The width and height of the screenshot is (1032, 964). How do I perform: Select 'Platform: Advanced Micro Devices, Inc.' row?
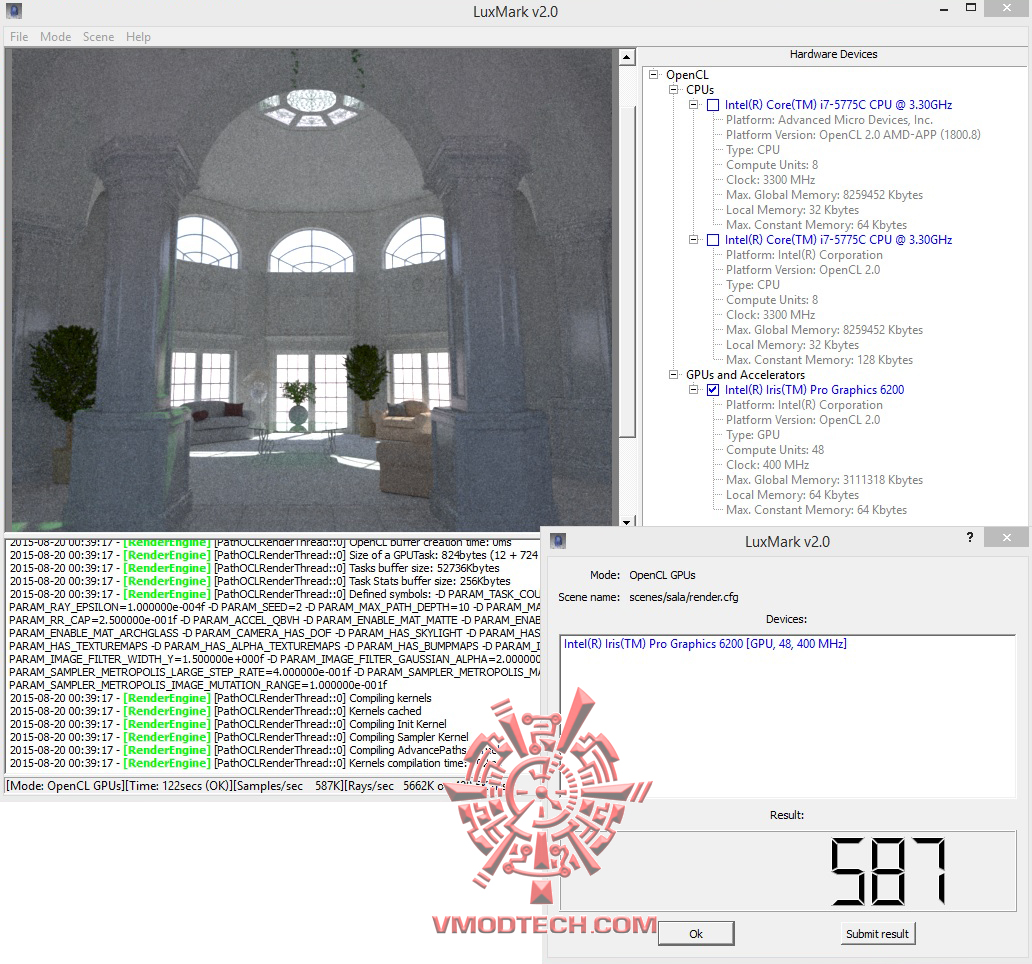[x=829, y=120]
